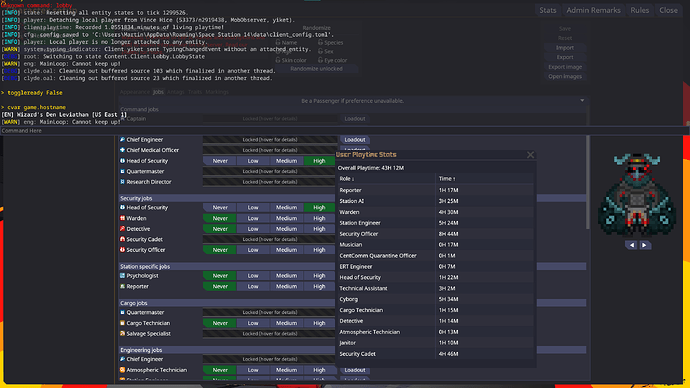
Task: Open Chief Engineer Loadout button
Action: tap(355, 139)
